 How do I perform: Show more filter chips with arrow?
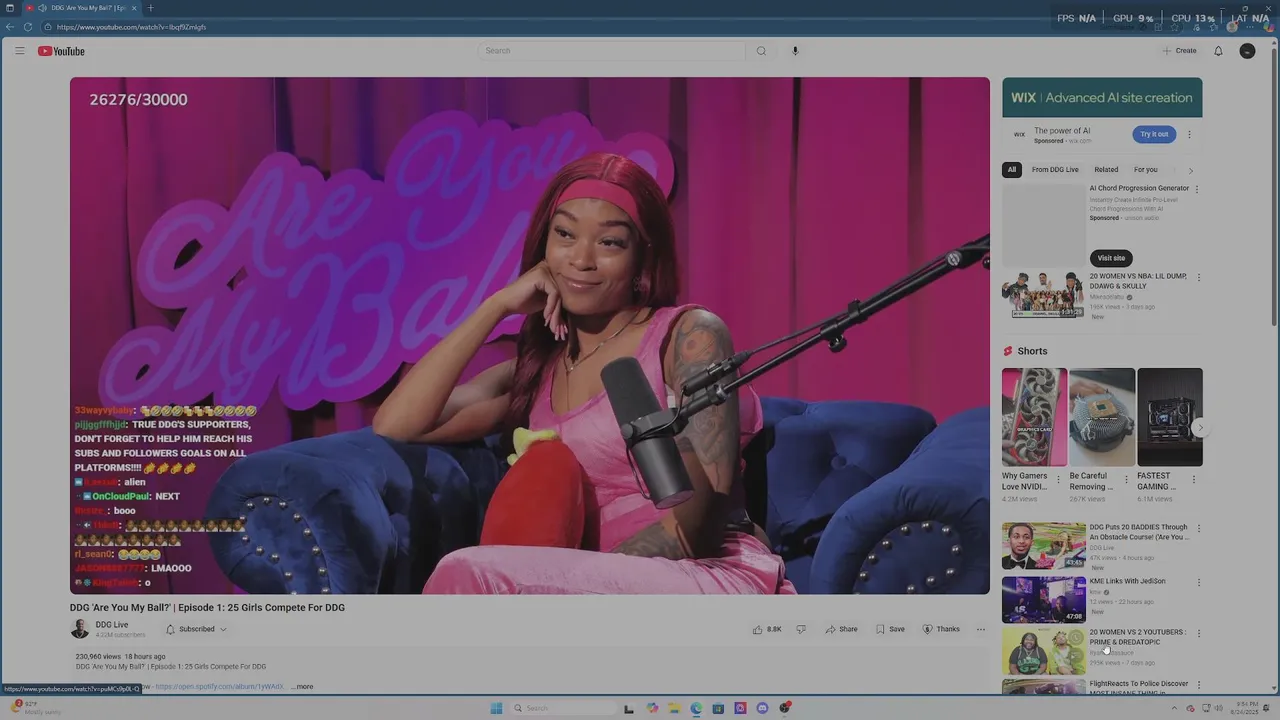click(1190, 170)
